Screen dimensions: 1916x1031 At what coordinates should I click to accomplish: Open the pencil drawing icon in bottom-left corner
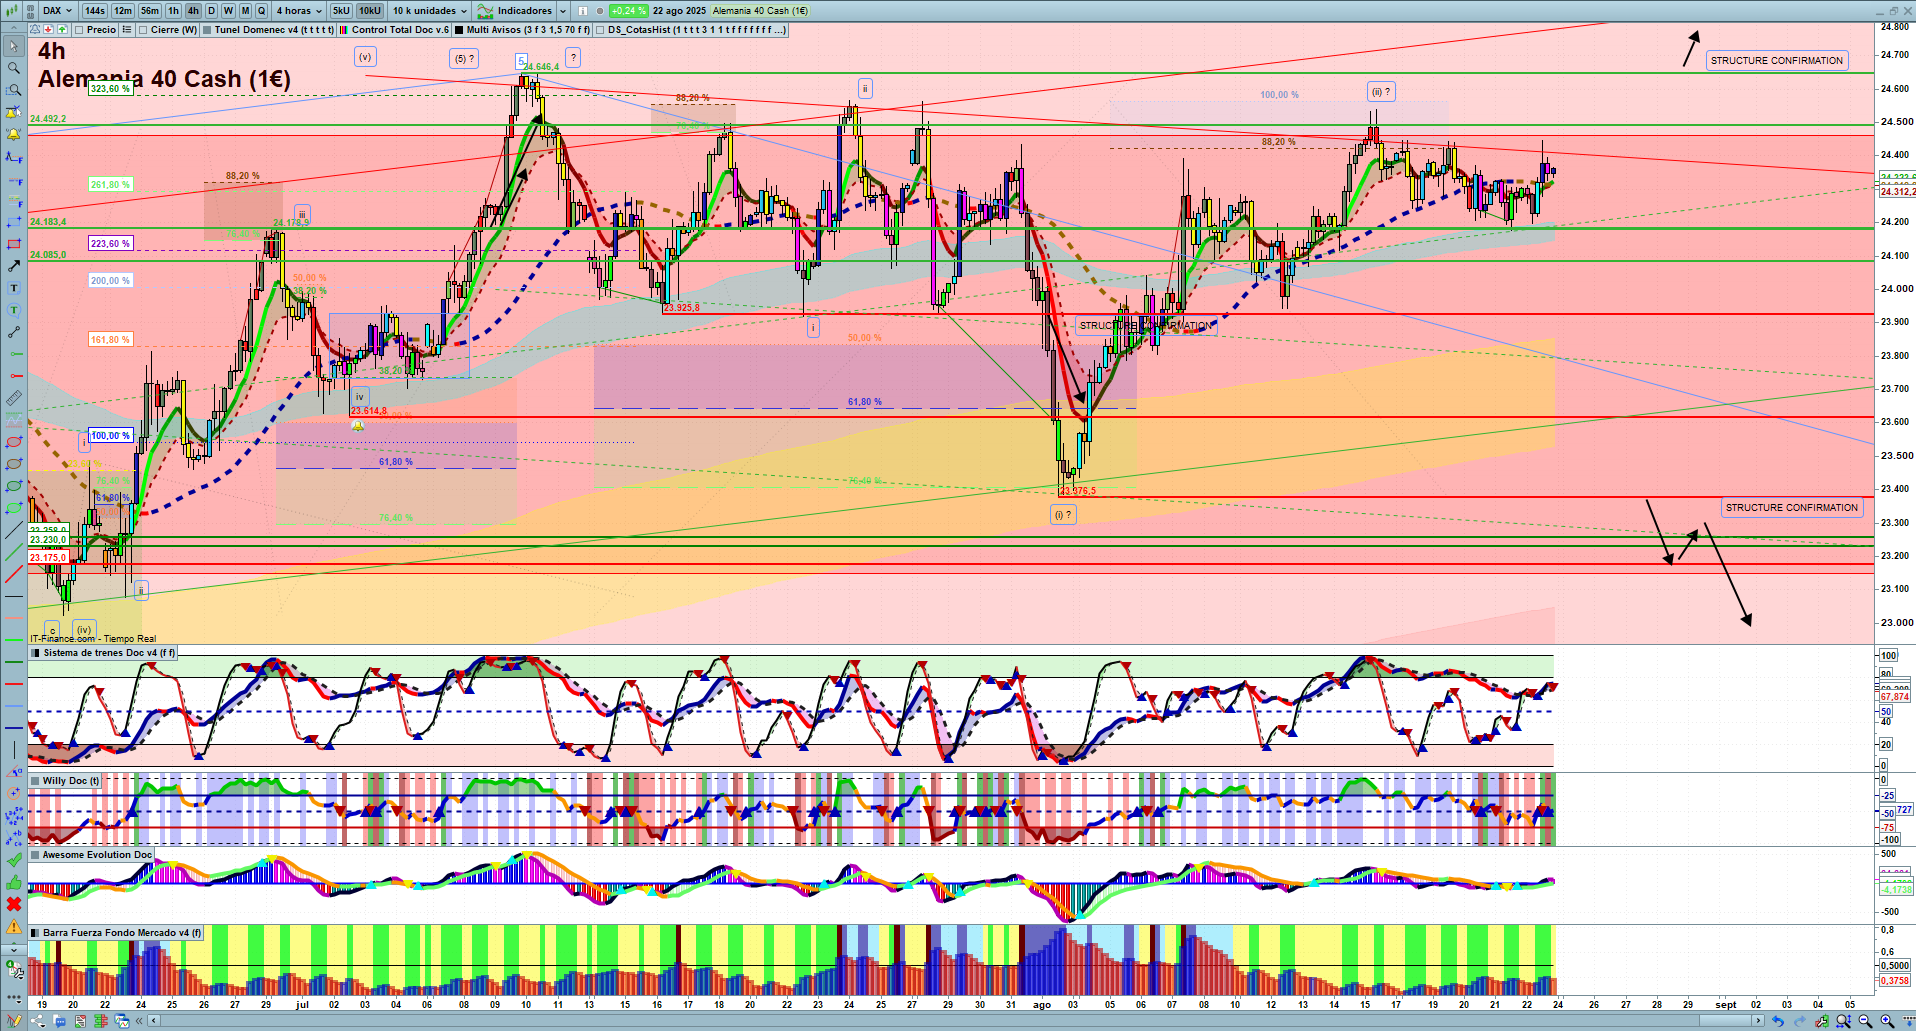14,1021
